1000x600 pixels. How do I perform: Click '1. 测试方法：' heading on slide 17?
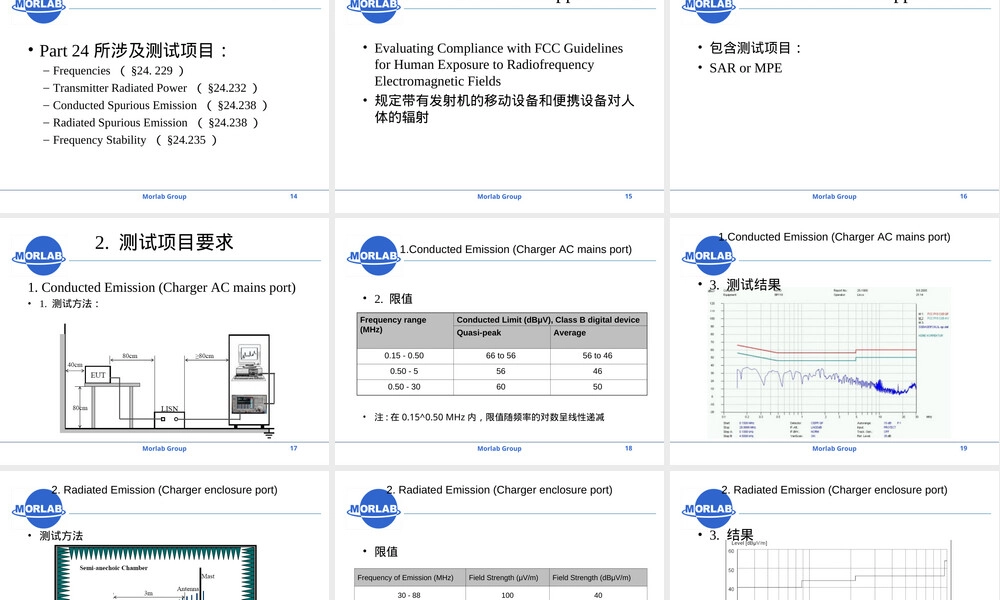coord(70,304)
